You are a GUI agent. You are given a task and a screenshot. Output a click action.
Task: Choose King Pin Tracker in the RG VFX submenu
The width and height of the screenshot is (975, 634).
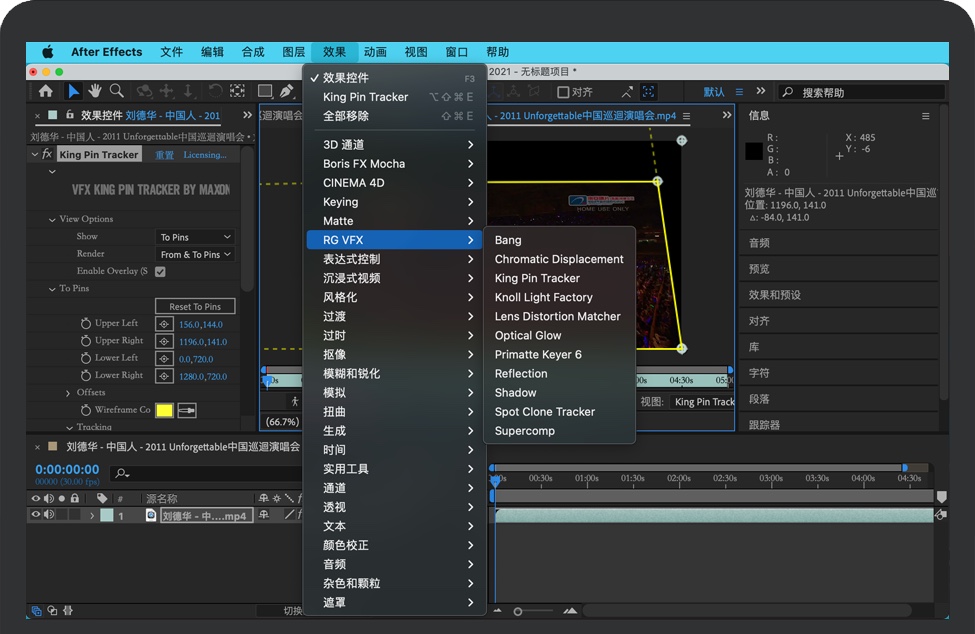(x=560, y=278)
